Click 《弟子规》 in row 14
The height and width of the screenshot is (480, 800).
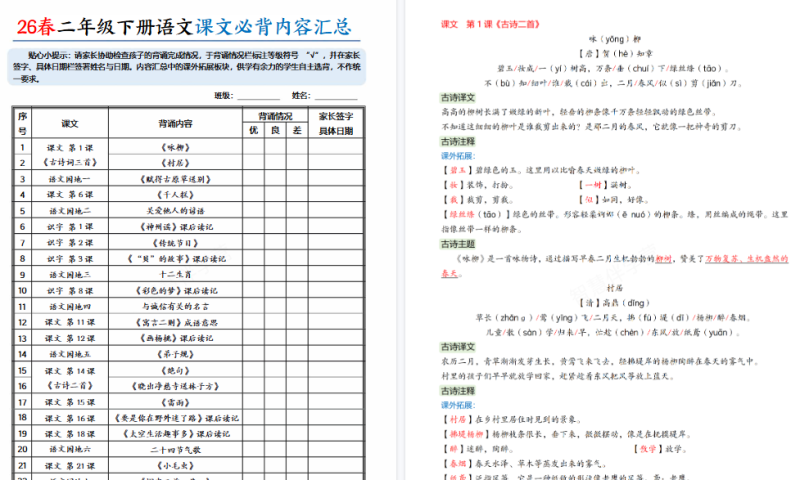pos(175,354)
